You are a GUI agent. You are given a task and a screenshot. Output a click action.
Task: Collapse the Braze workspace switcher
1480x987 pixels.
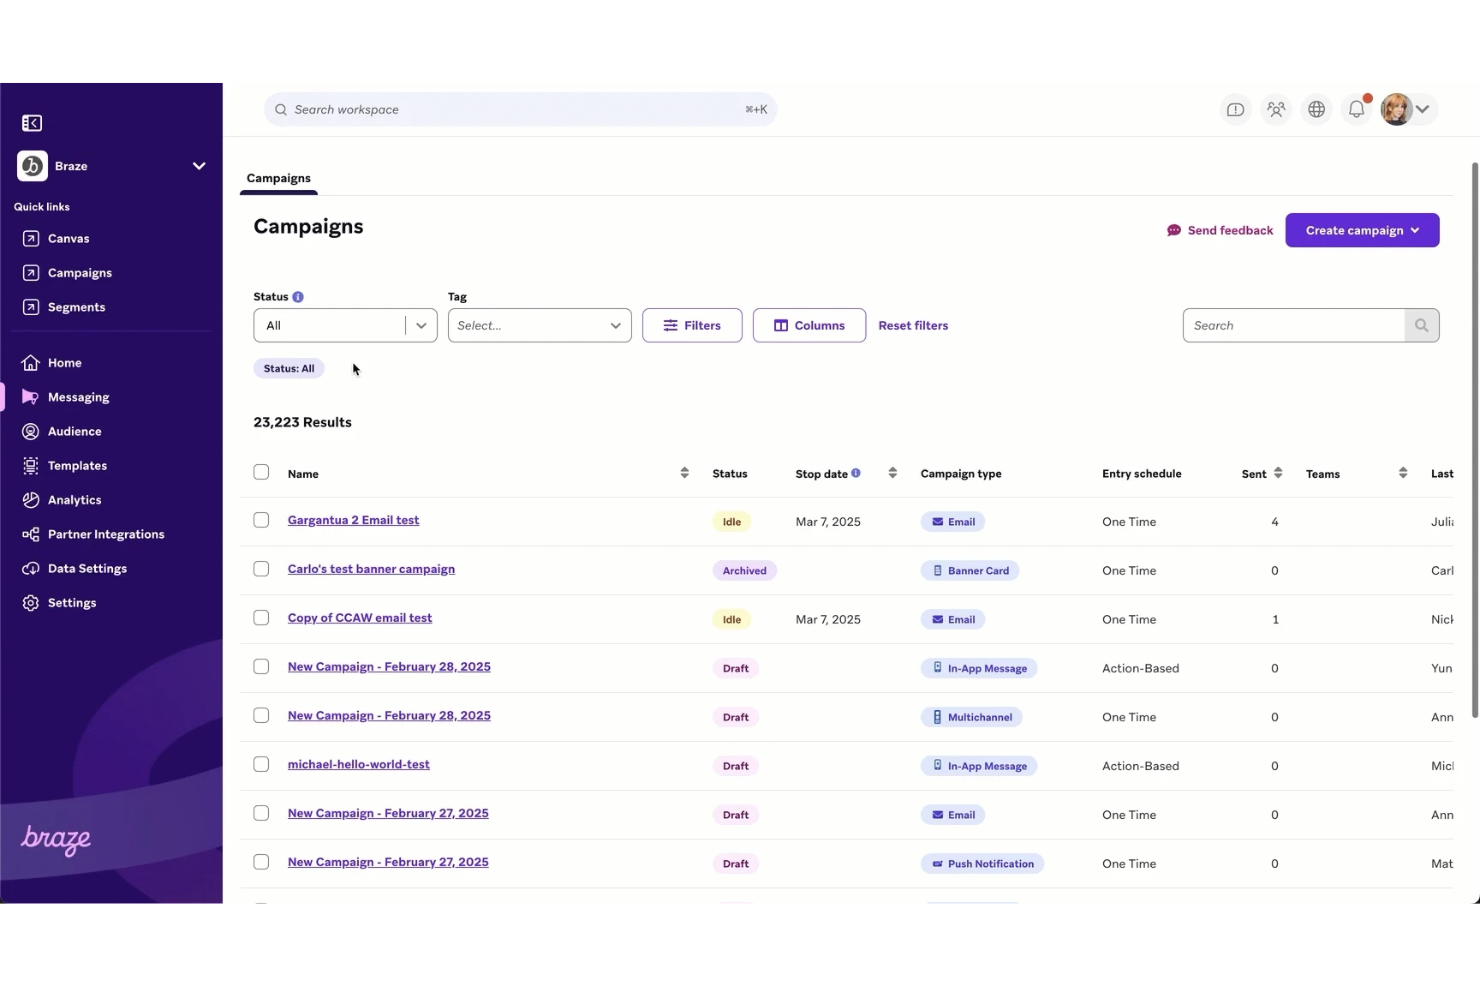[198, 165]
